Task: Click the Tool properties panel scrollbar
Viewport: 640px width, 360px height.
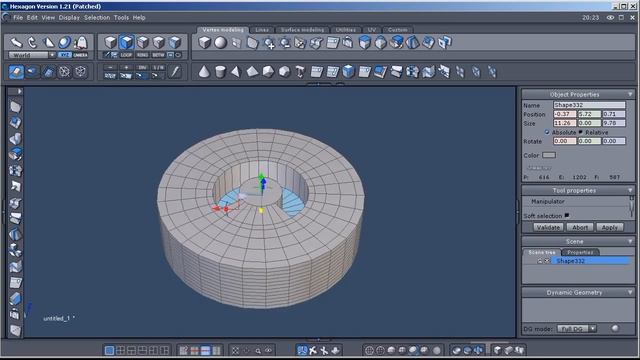Action: click(x=631, y=207)
